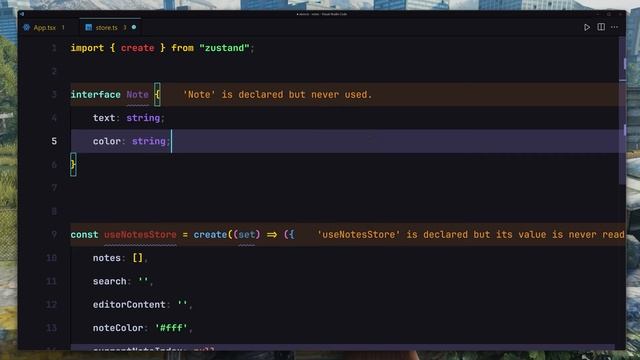Click the '#fff' color string value

pyautogui.click(x=171, y=328)
